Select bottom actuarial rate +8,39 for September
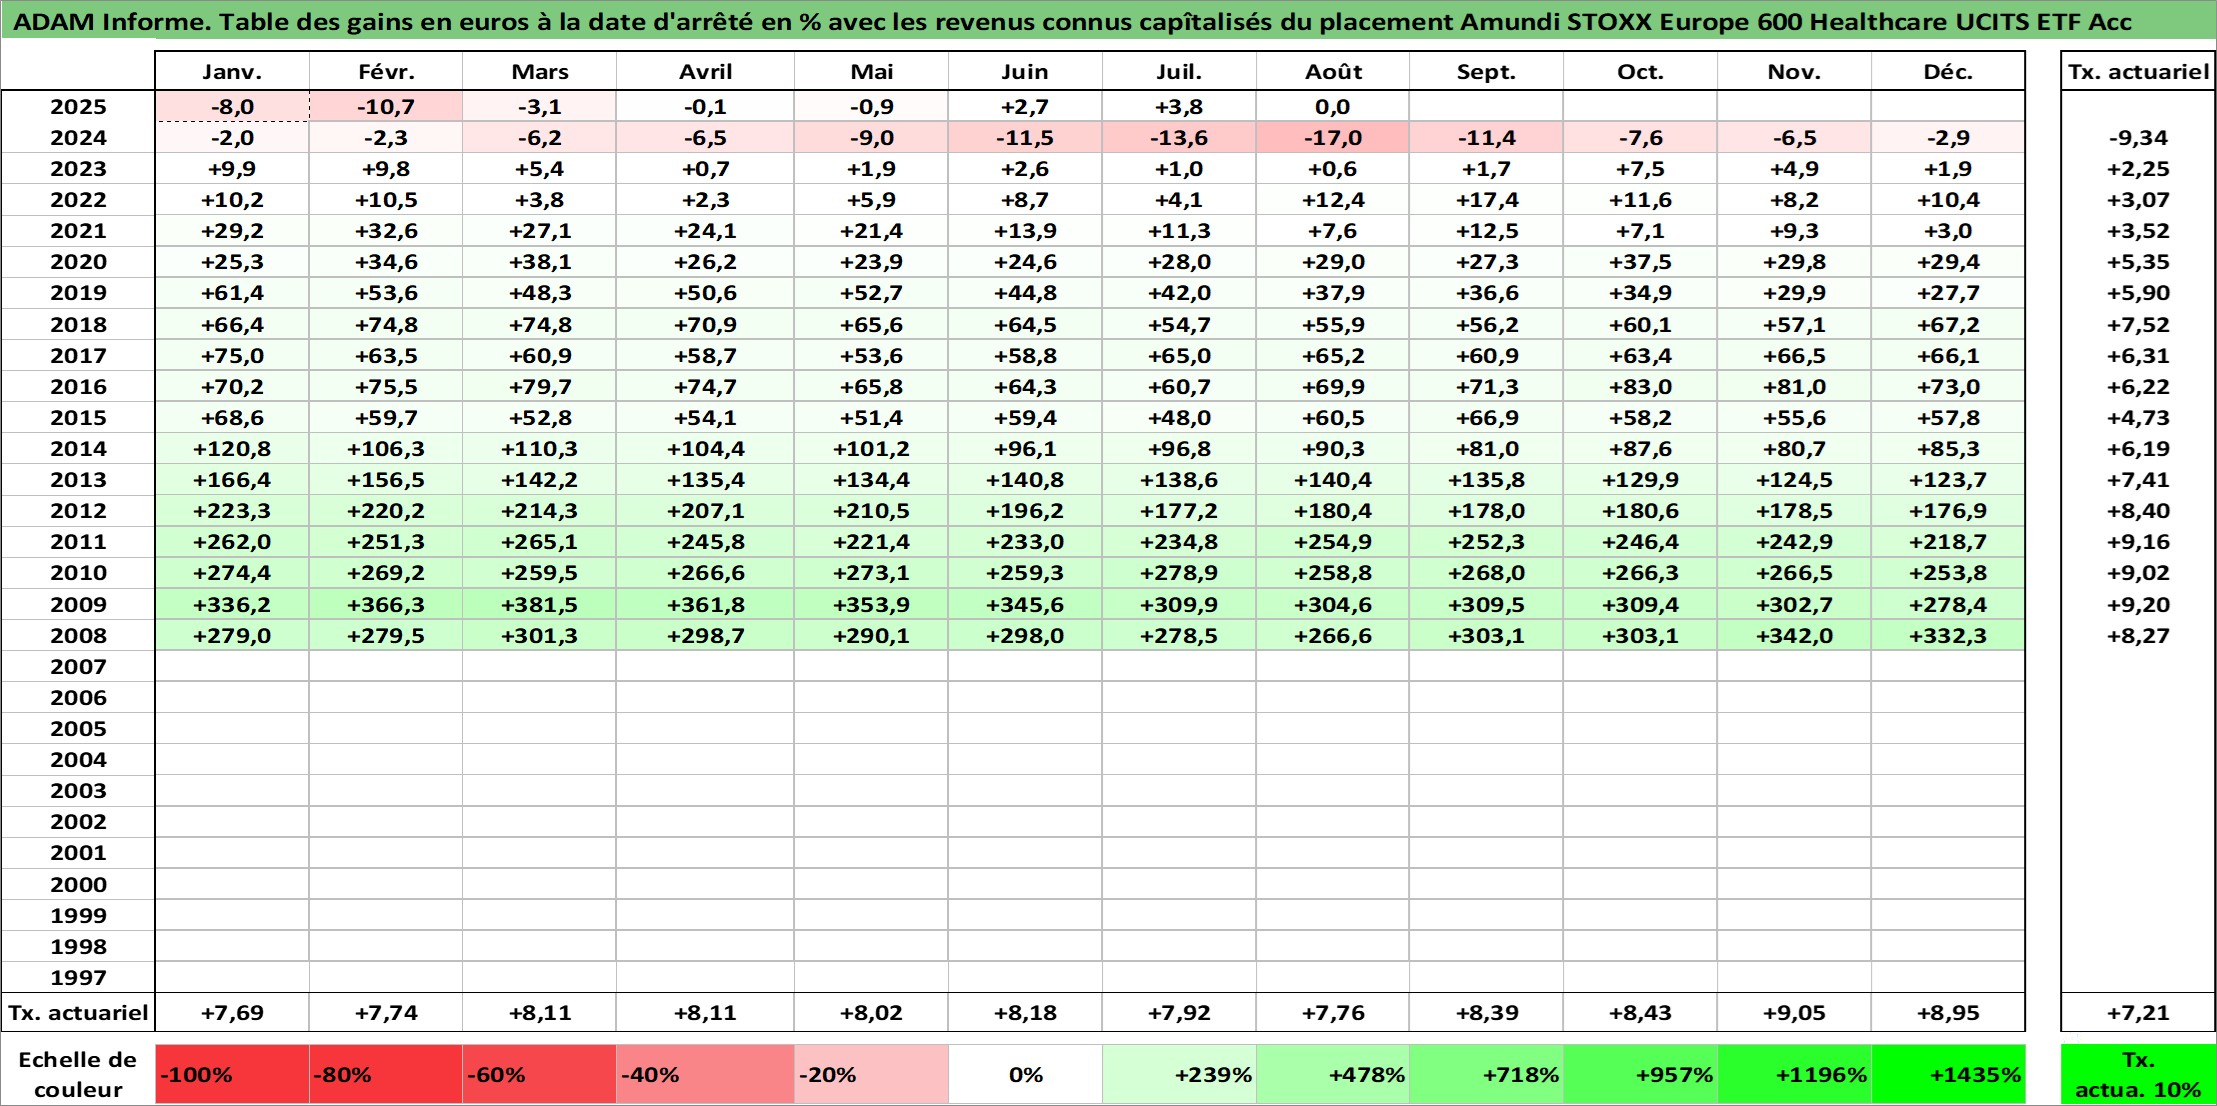This screenshot has height=1106, width=2217. (1486, 1013)
